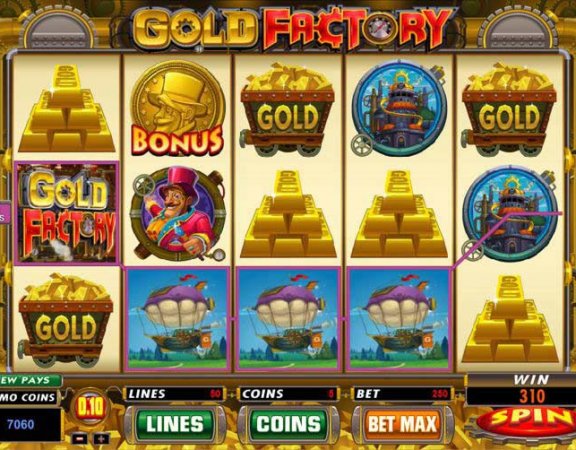Select the gold cart in the bottom-left reel
576x450 pixels.
pos(66,320)
